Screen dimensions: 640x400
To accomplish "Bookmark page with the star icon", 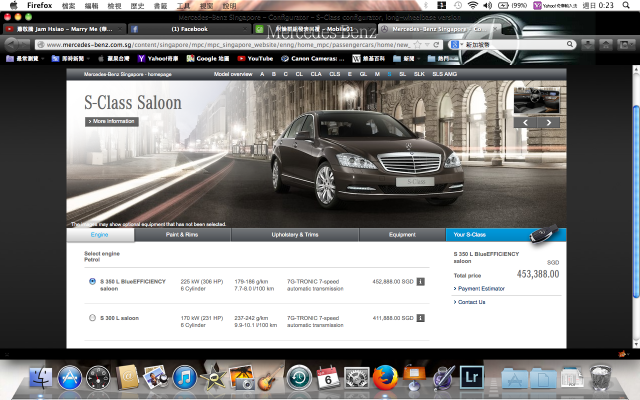I will click(417, 44).
